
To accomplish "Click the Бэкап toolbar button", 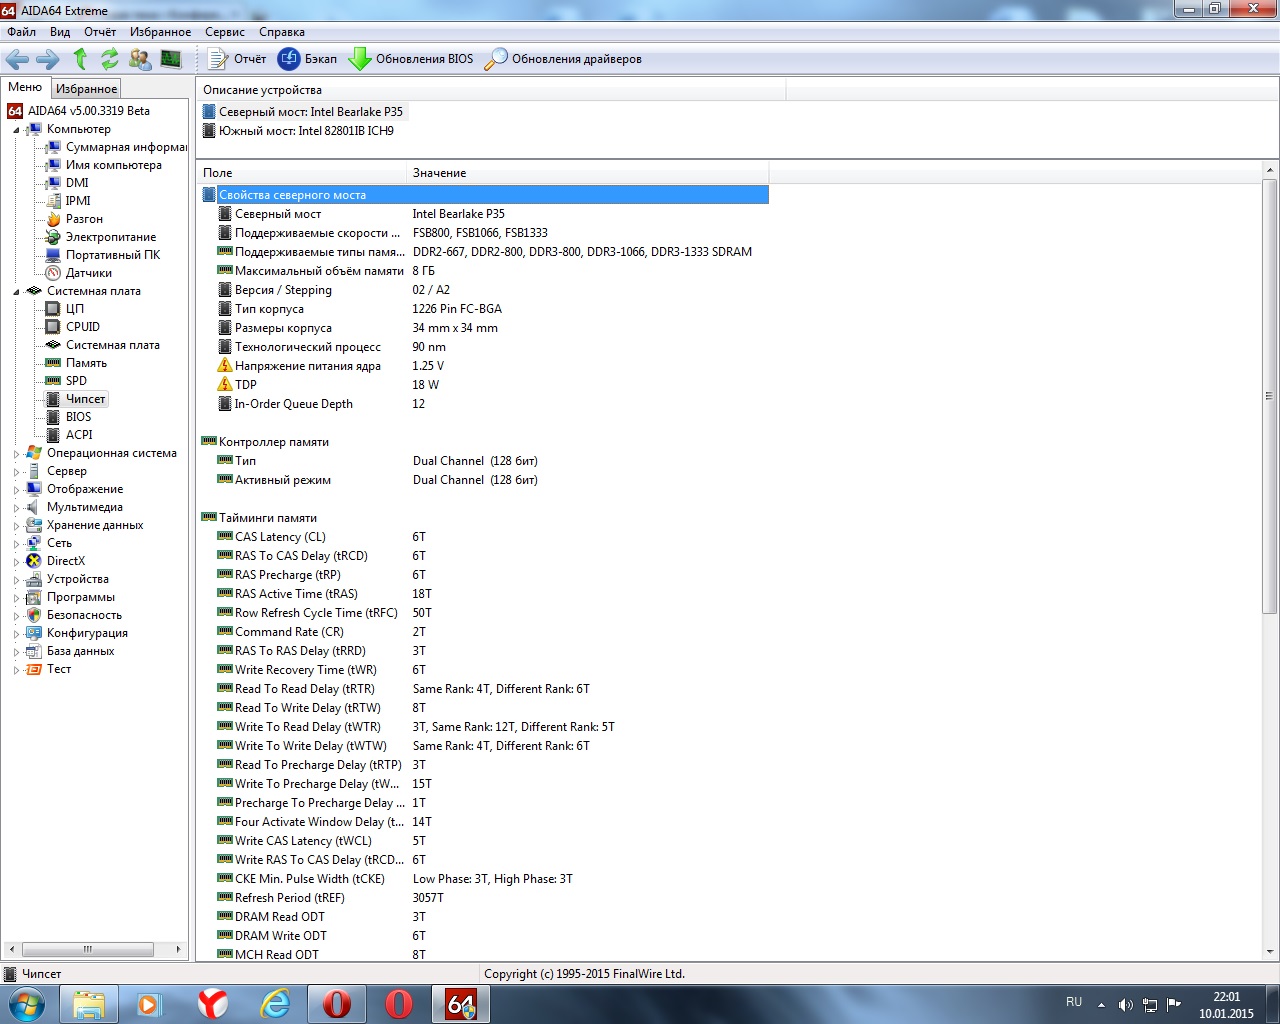I will 307,59.
